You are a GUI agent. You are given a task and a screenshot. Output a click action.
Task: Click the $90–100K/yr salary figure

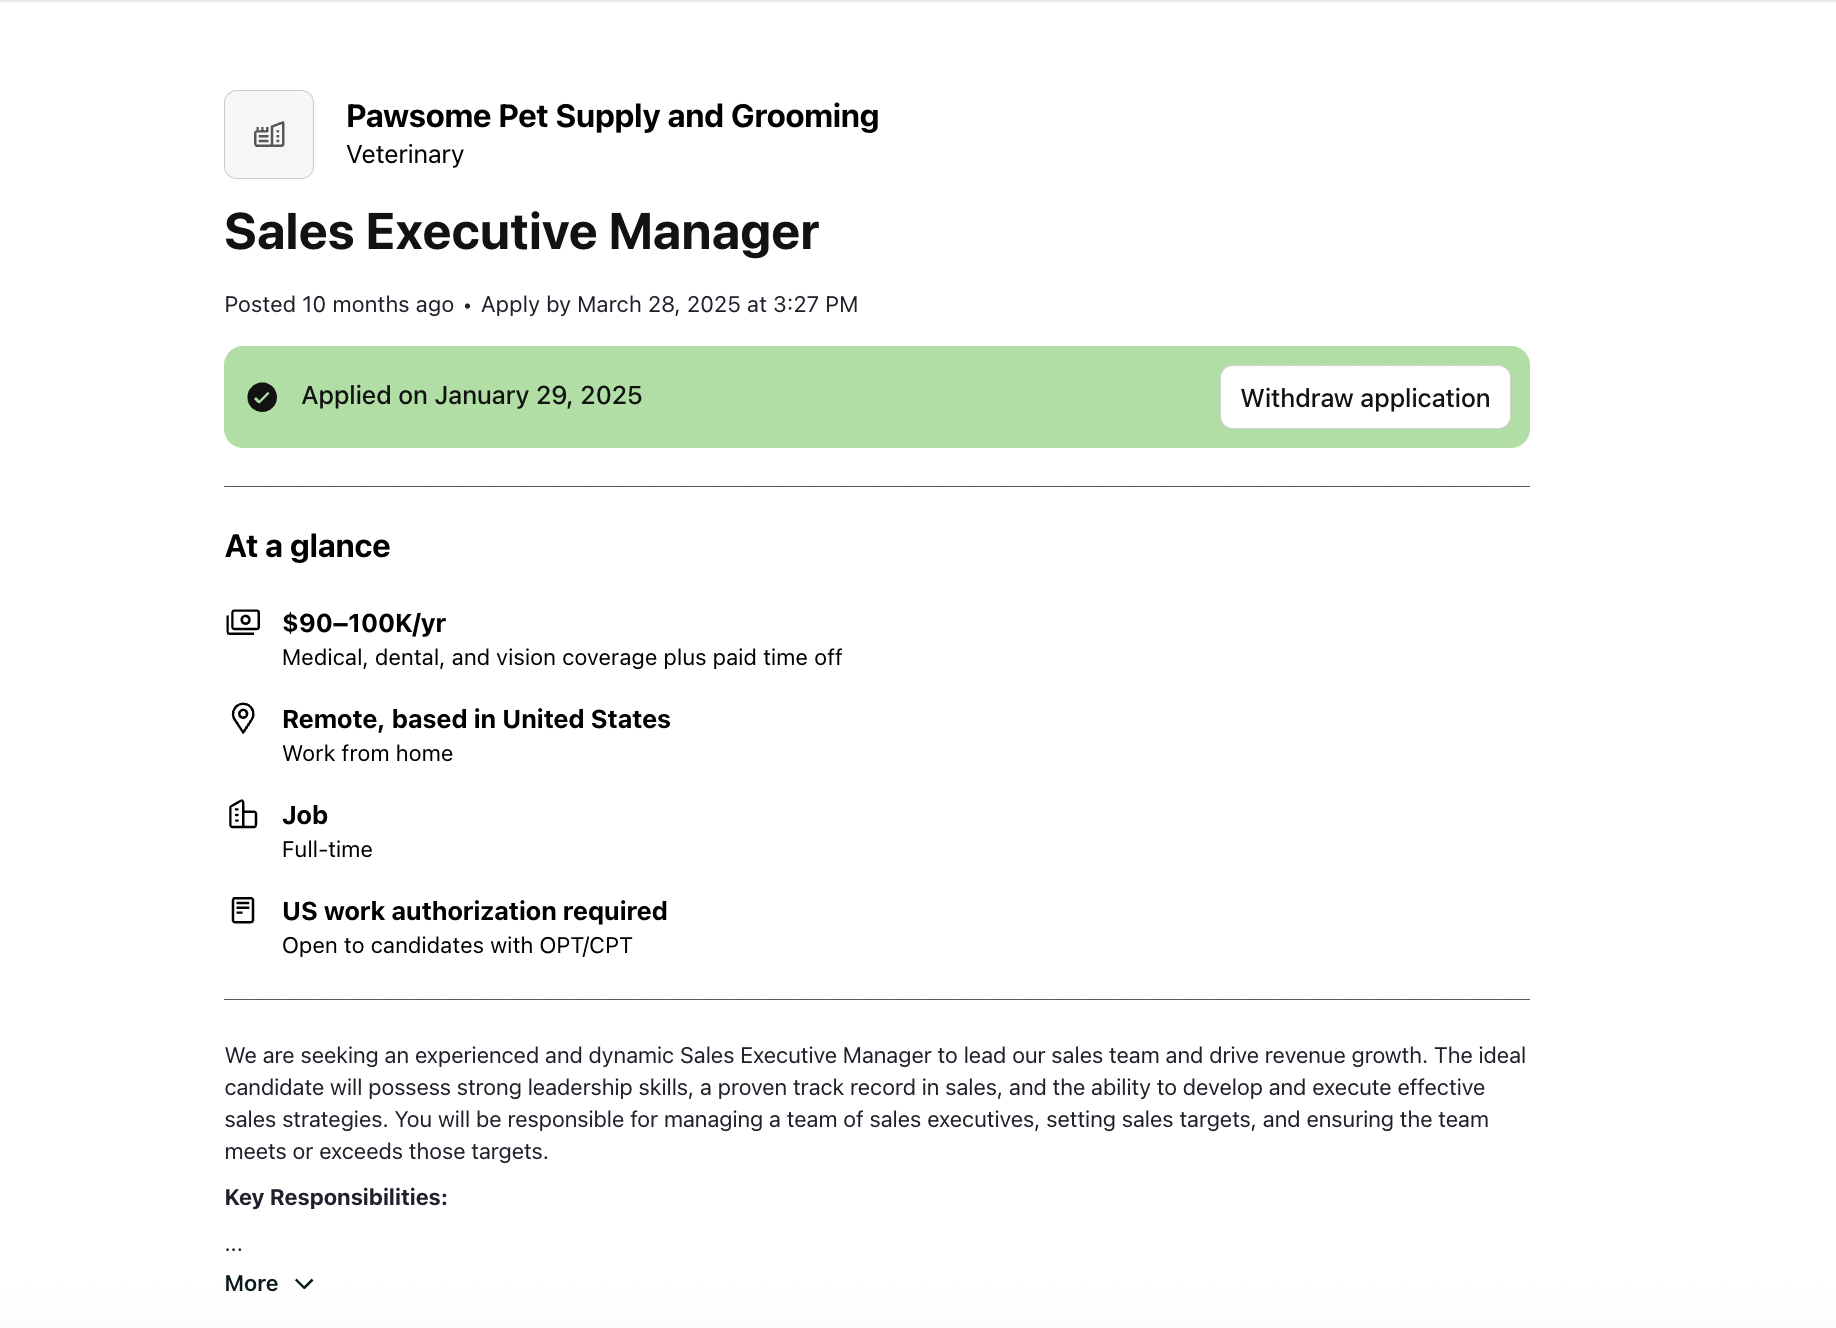pyautogui.click(x=363, y=622)
